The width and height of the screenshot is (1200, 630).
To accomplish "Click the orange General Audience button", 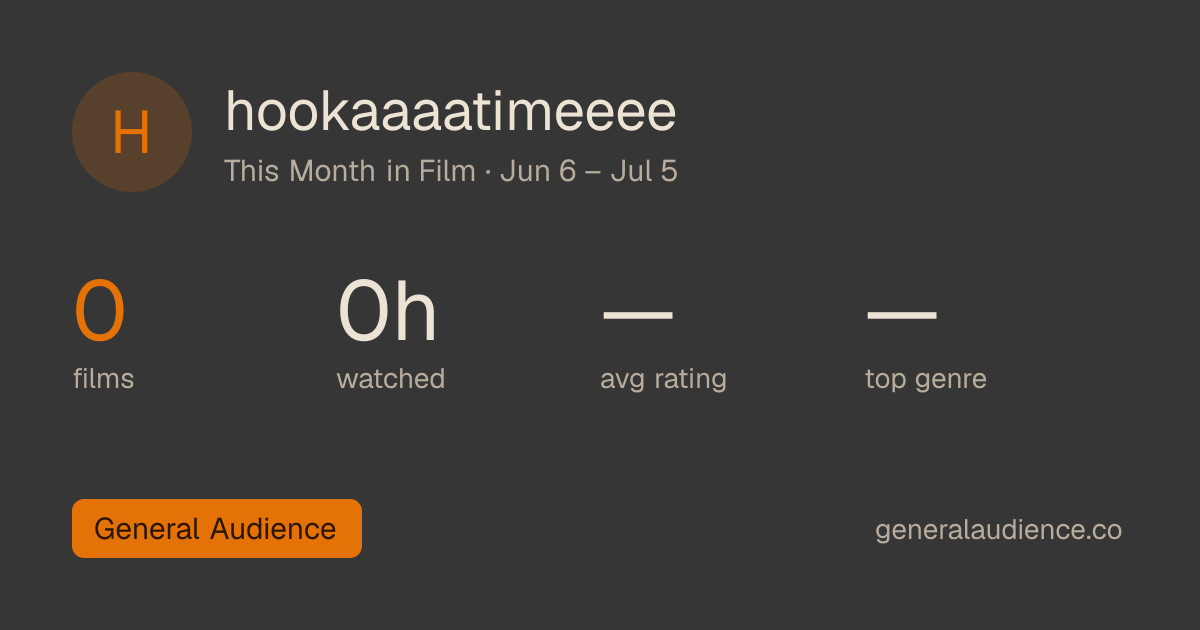I will [x=217, y=528].
